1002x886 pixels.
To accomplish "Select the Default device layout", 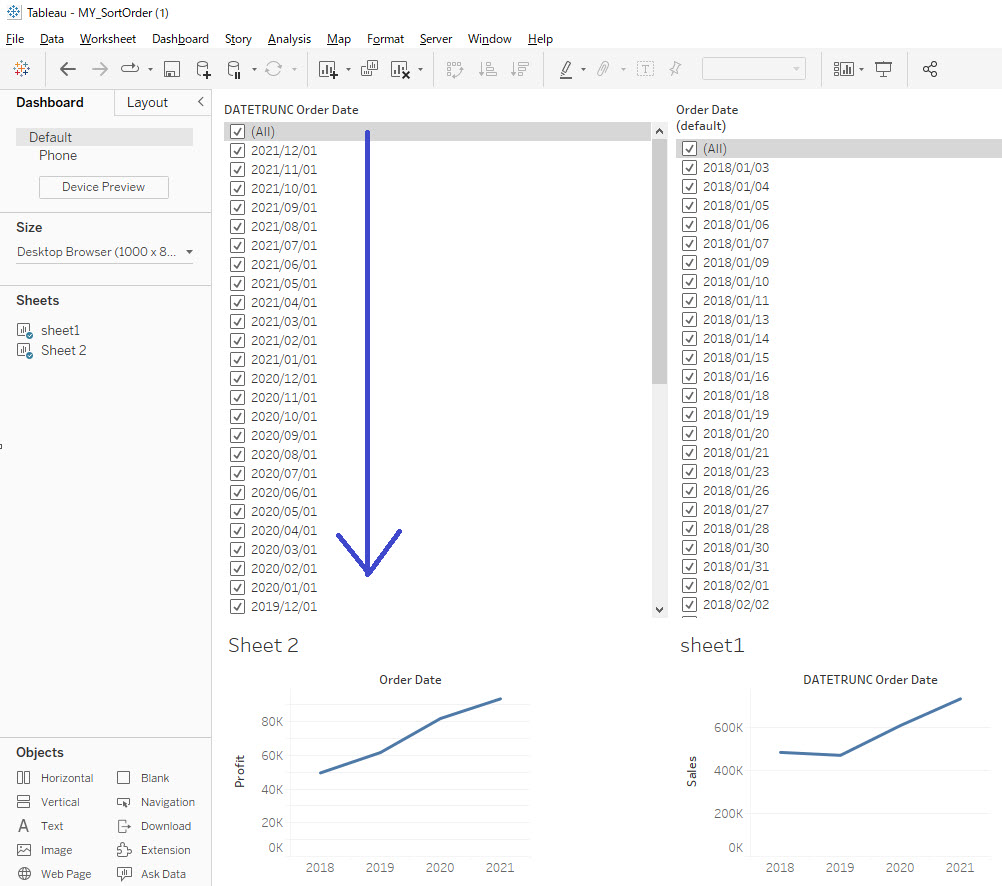I will 104,137.
